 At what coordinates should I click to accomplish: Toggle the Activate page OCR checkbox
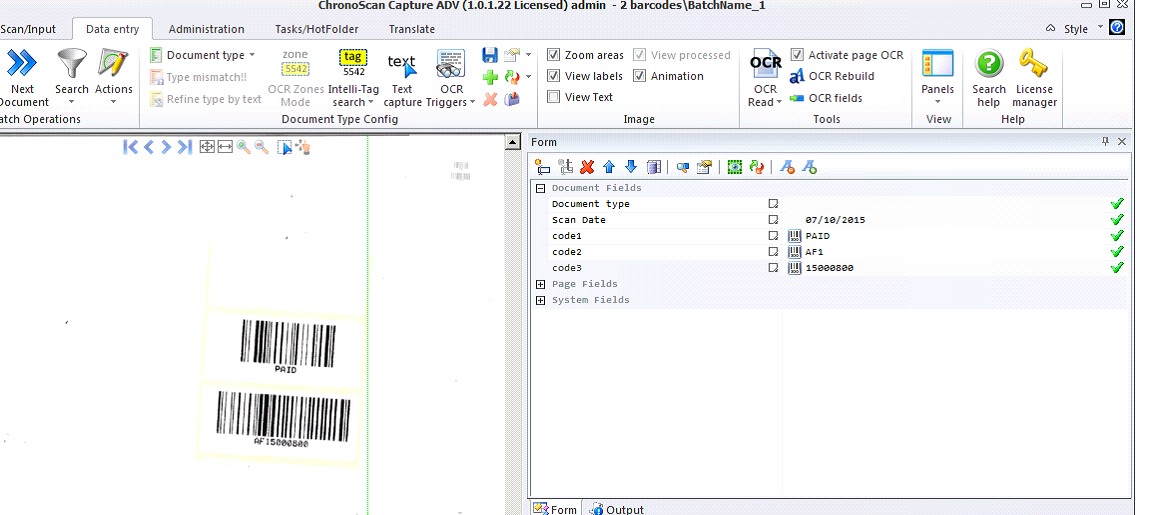click(x=797, y=55)
